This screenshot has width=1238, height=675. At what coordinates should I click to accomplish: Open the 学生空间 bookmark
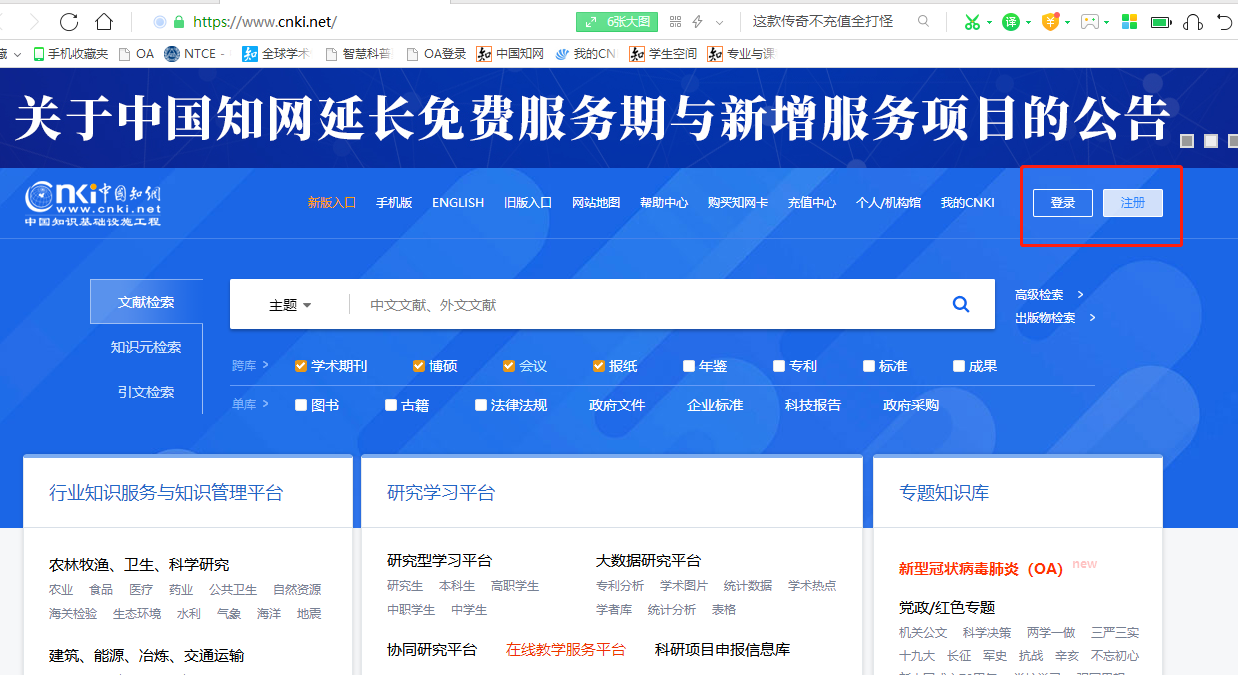point(663,54)
